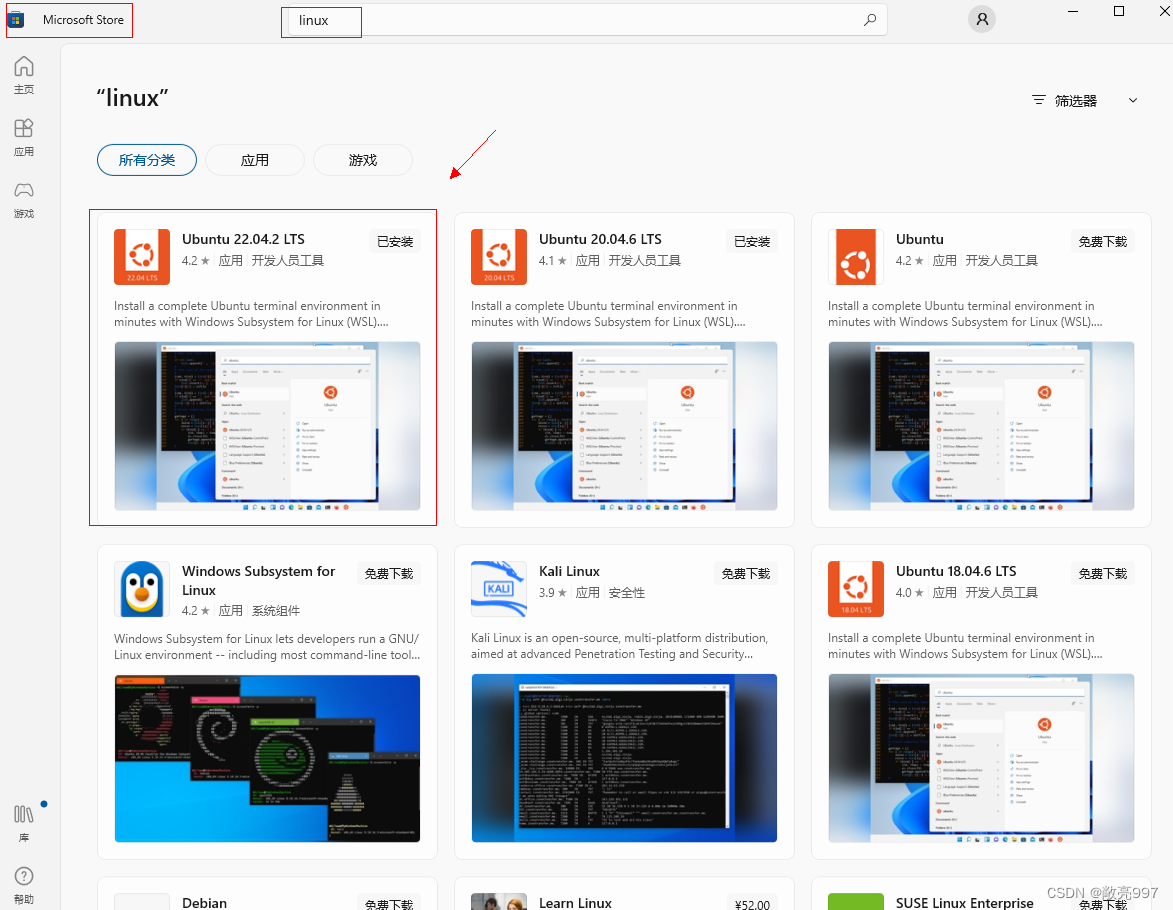Click the Ubuntu 20.04.6 LTS title

point(600,239)
